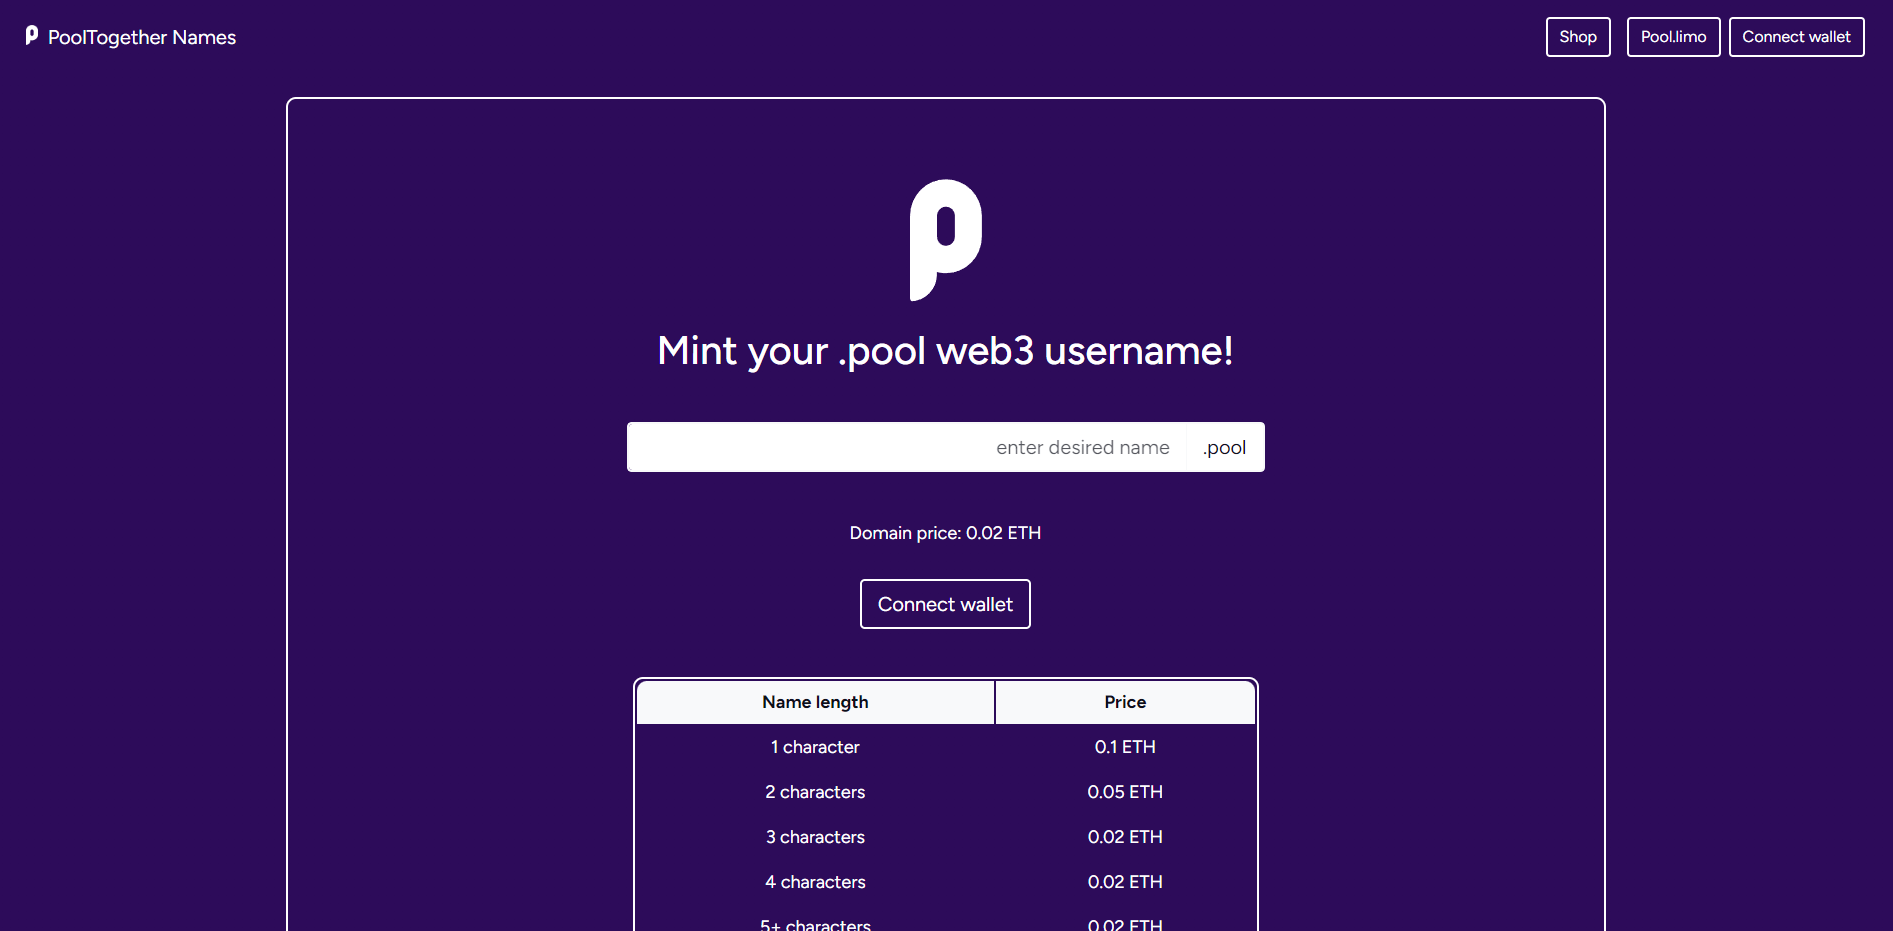Click the .pool suffix label
Image resolution: width=1893 pixels, height=931 pixels.
[x=1225, y=447]
